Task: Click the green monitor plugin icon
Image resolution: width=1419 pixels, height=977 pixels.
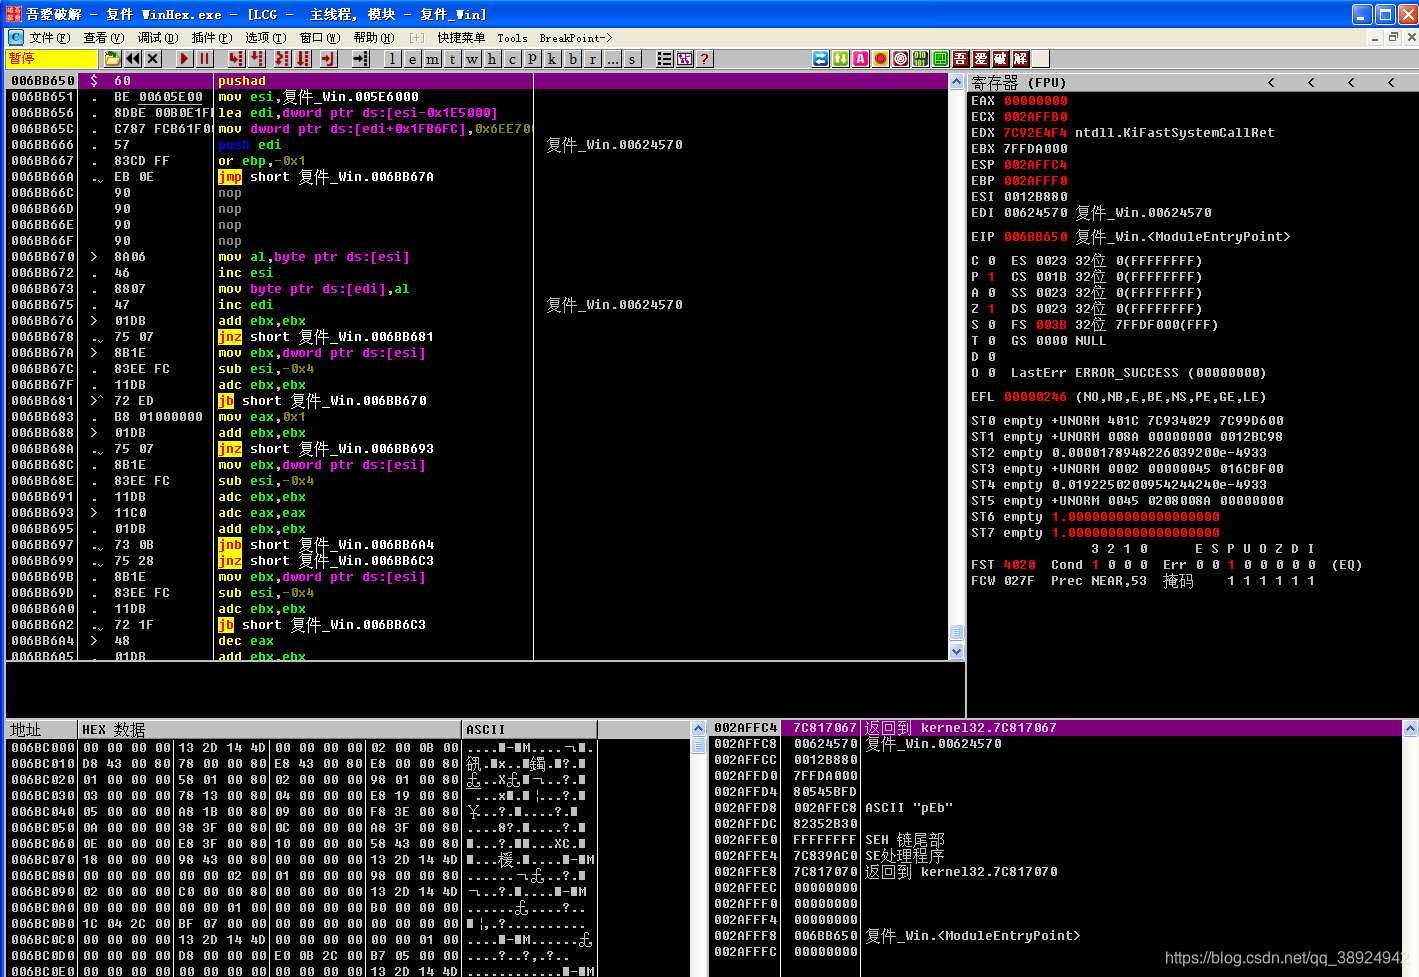Action: point(941,59)
